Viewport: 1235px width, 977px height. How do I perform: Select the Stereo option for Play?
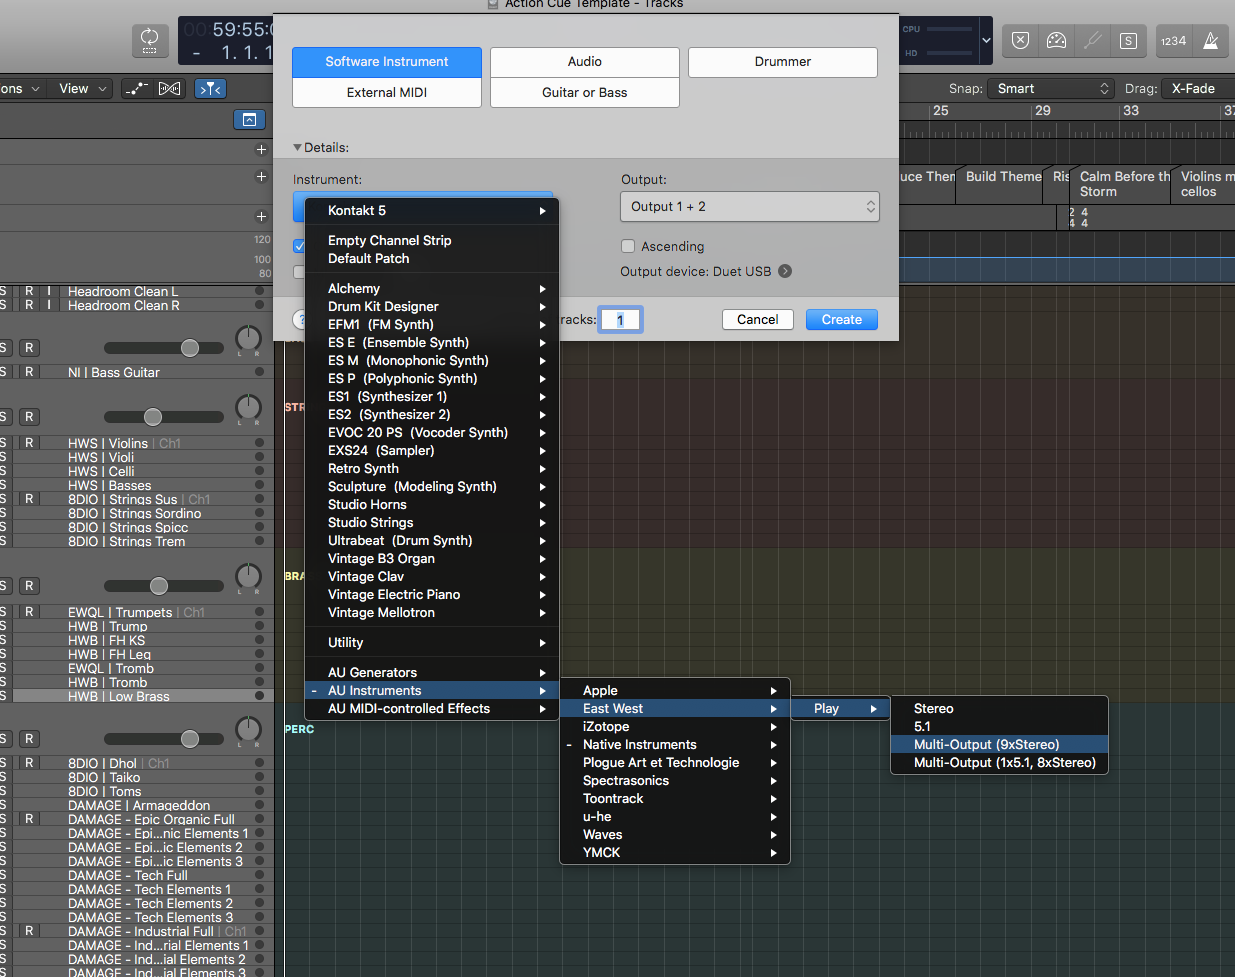click(999, 708)
